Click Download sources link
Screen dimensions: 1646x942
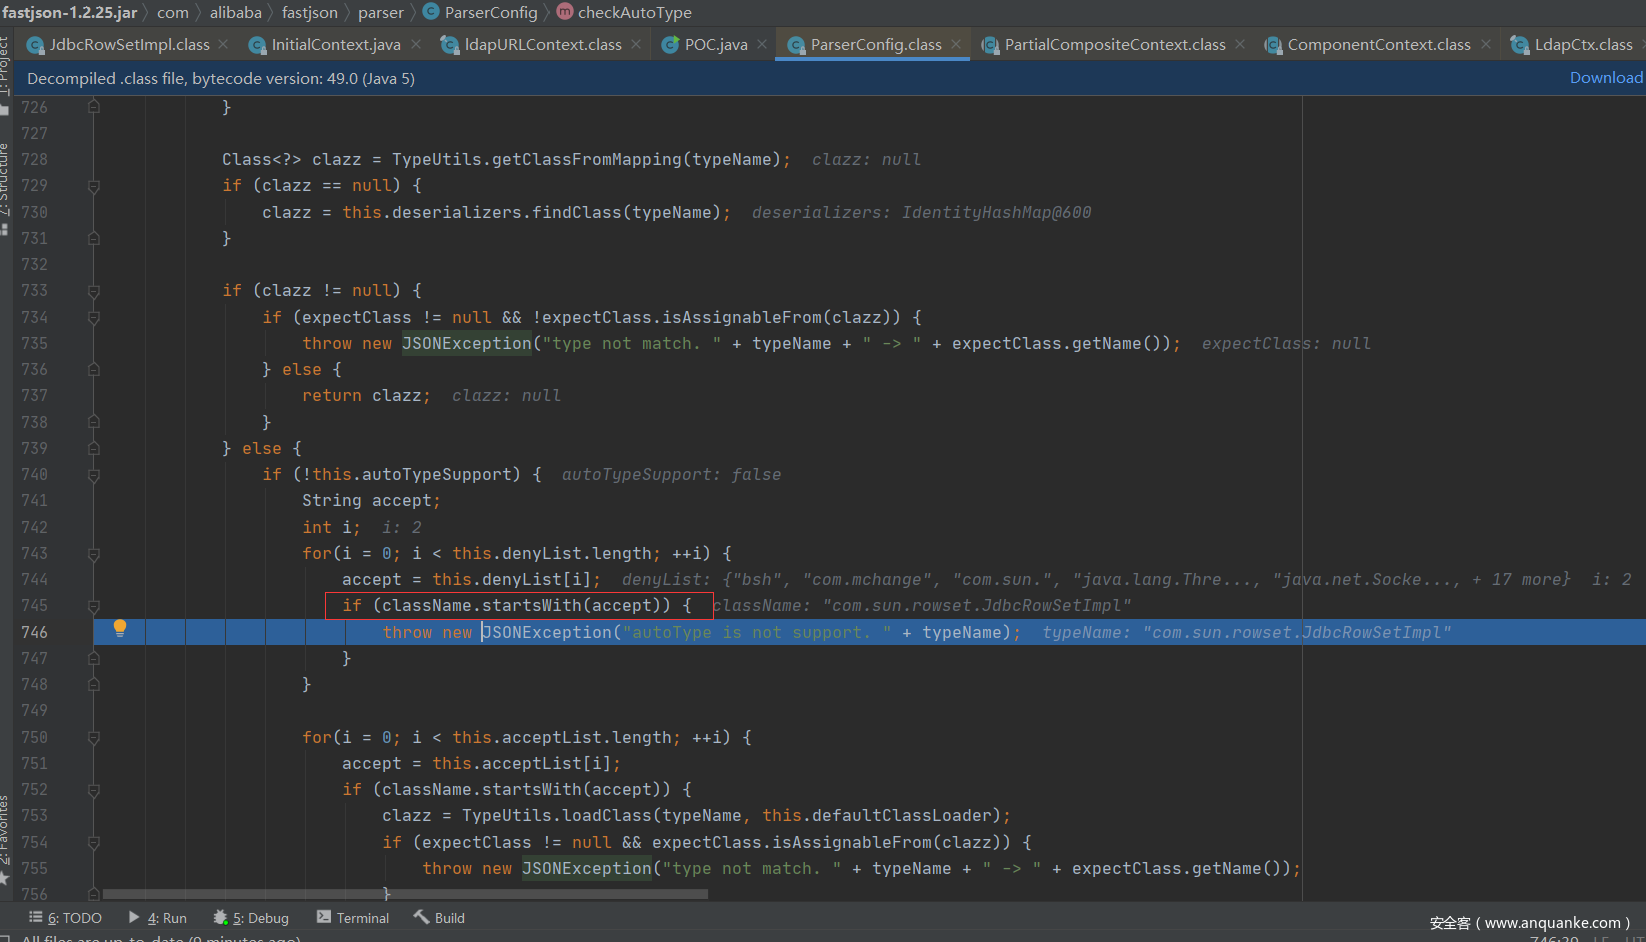pyautogui.click(x=1606, y=78)
